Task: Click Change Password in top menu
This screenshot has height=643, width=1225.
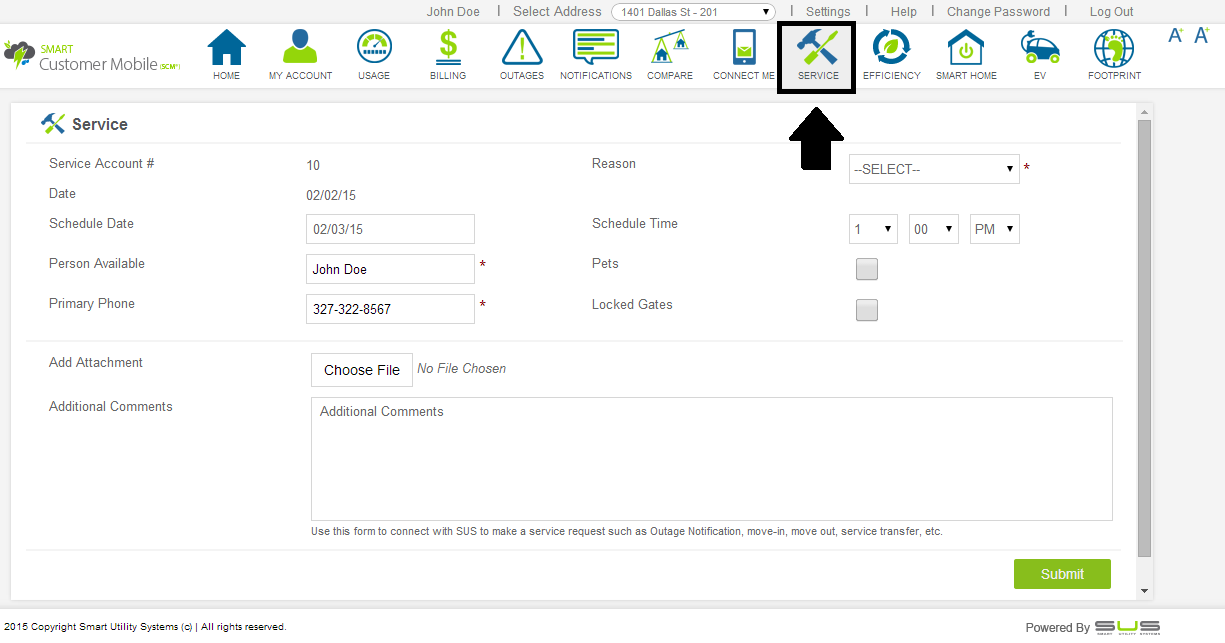Action: [x=998, y=12]
